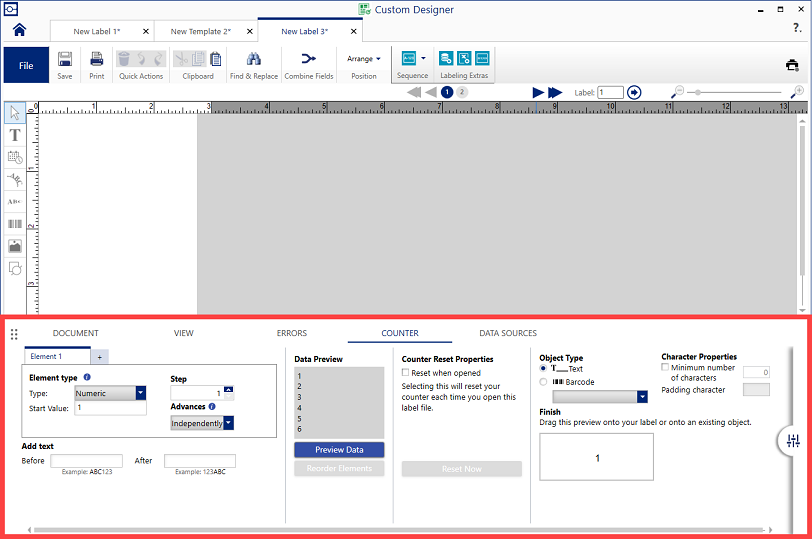Viewport: 812px width, 539px height.
Task: Click the zoom slider track
Action: tap(738, 92)
